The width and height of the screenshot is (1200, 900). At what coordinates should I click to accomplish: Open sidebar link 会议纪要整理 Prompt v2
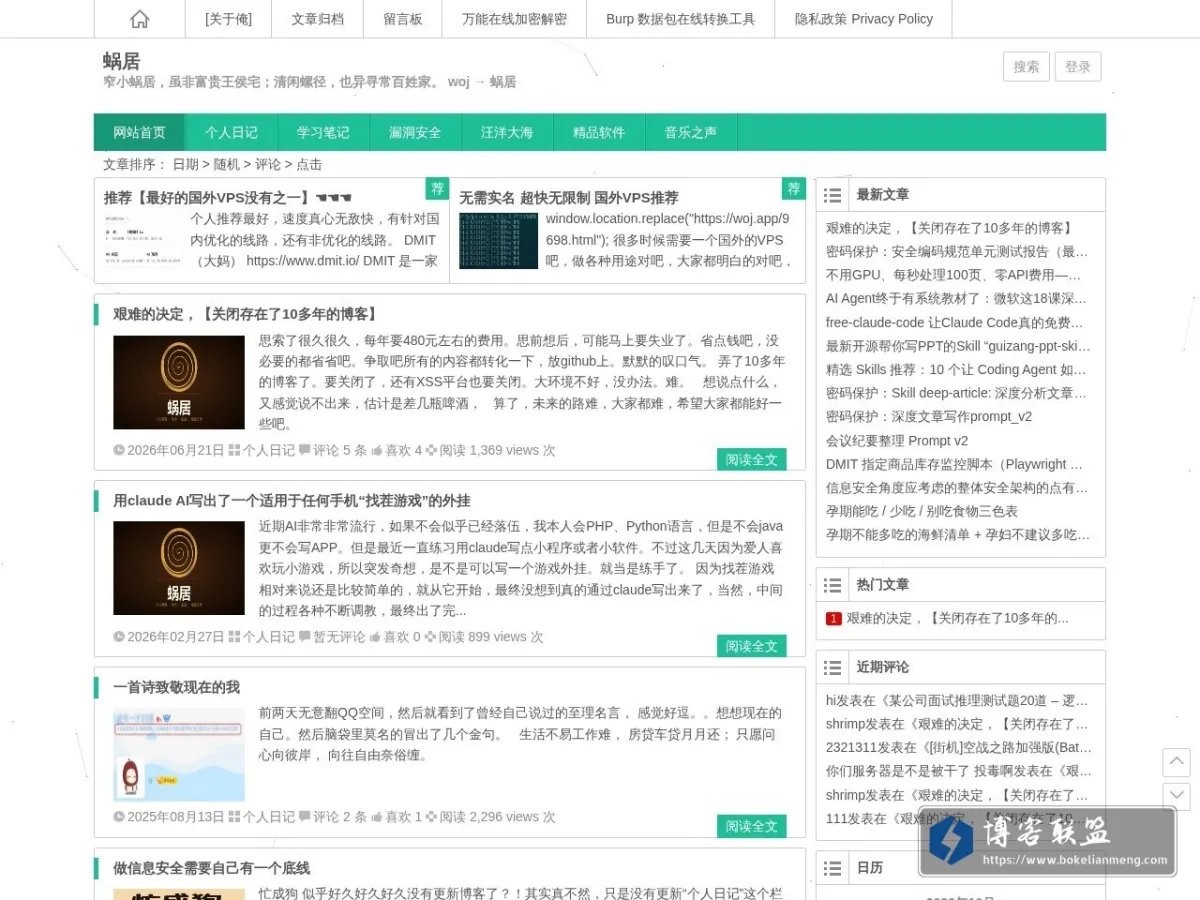[897, 440]
